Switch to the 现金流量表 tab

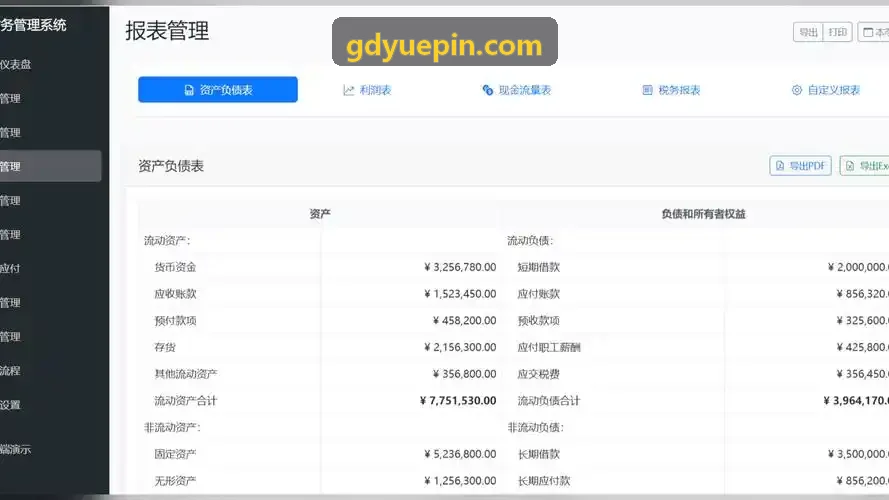[517, 90]
